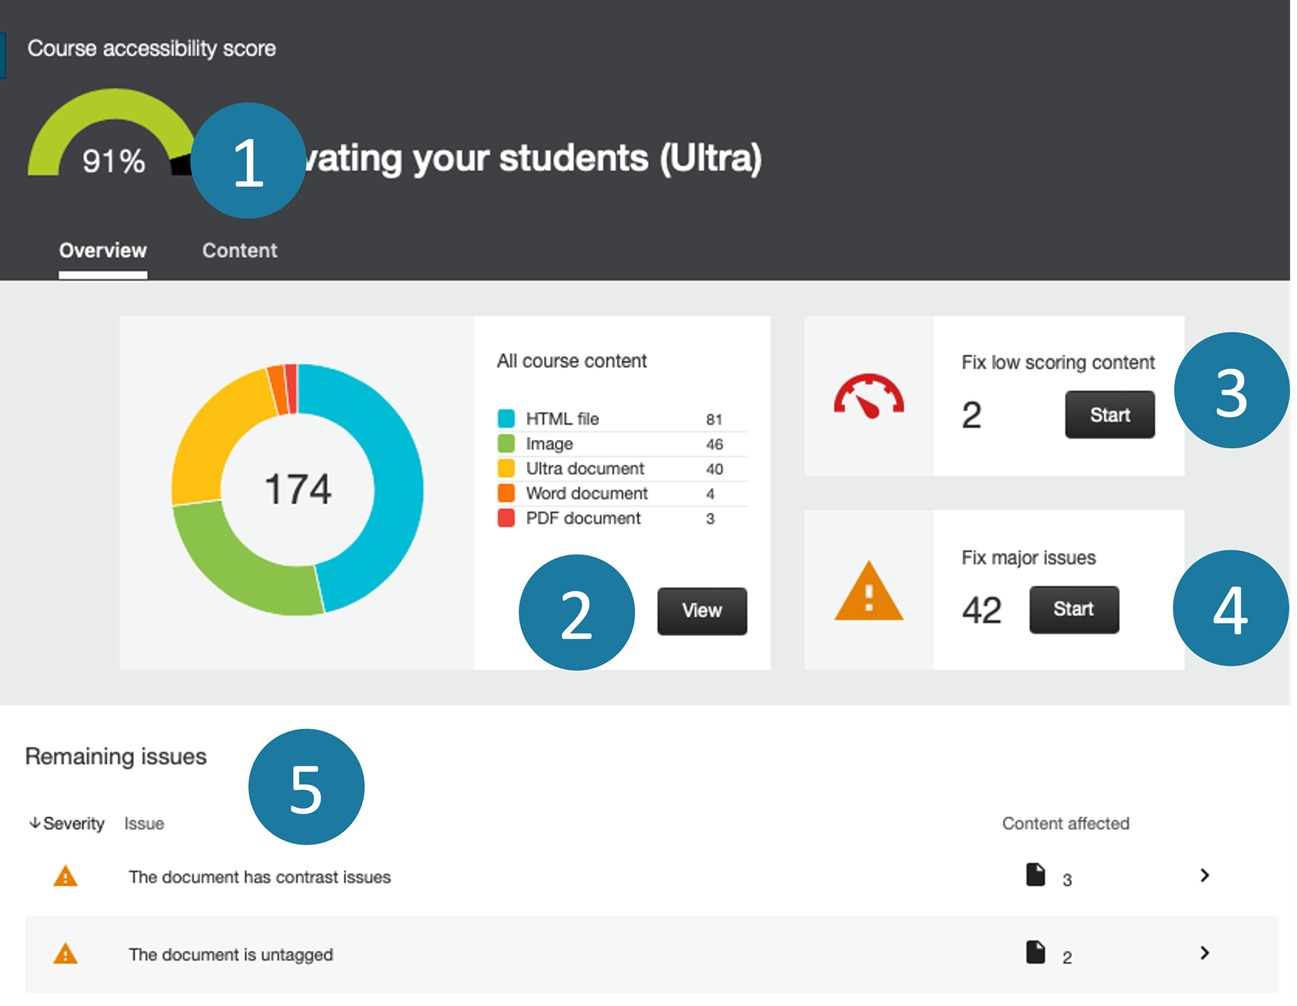Open 'The document has contrast issues' row
Image resolution: width=1297 pixels, height=1006 pixels.
[651, 877]
